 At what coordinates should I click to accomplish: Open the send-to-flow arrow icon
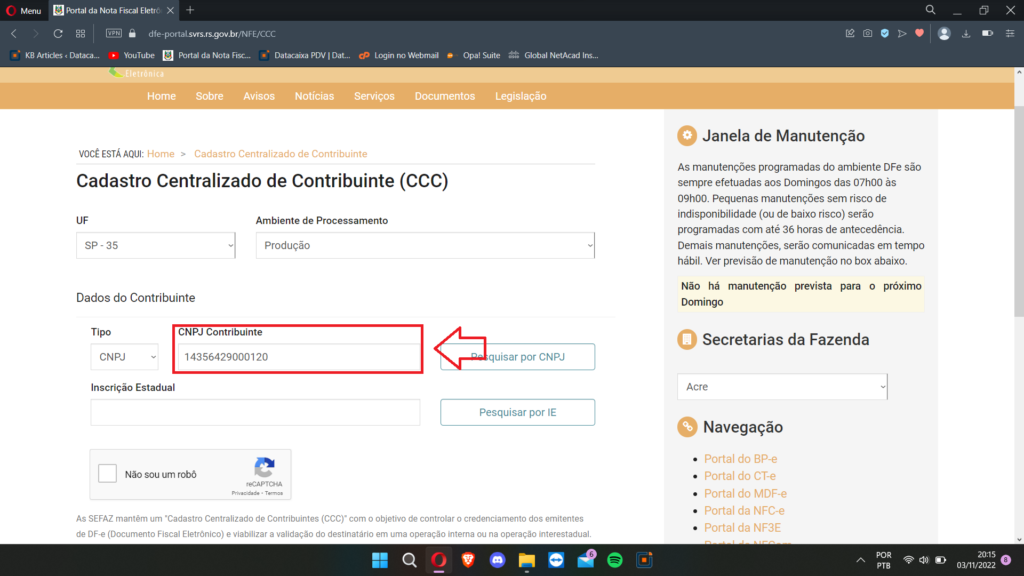(x=902, y=33)
